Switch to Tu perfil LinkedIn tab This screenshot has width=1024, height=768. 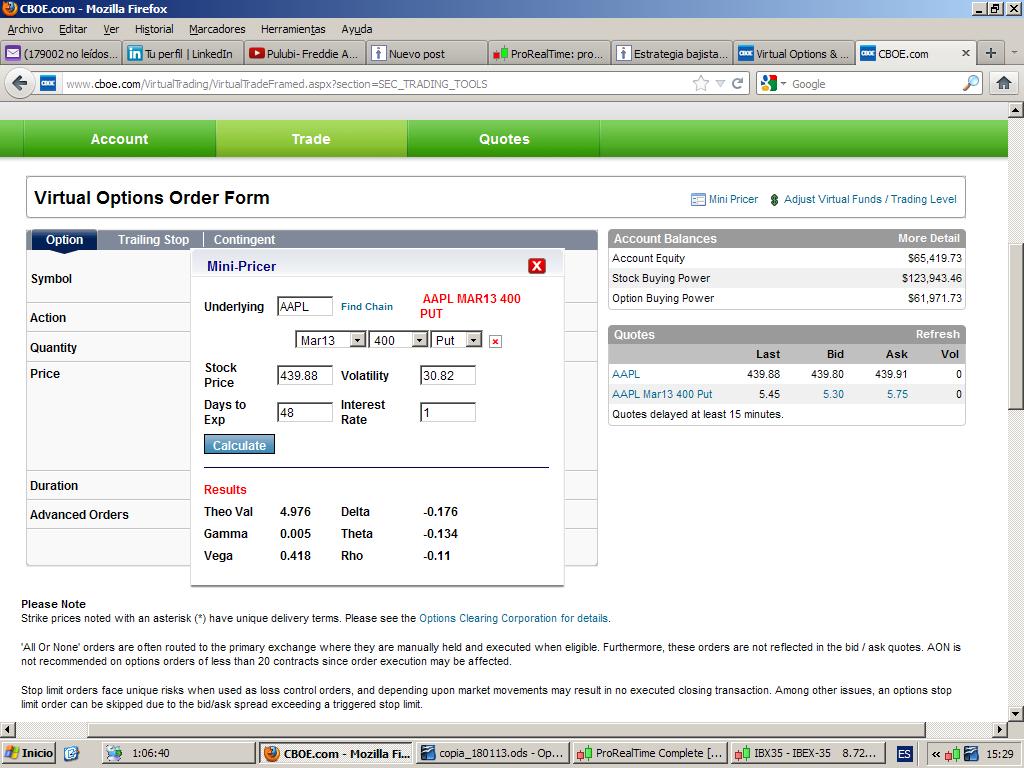coord(183,54)
